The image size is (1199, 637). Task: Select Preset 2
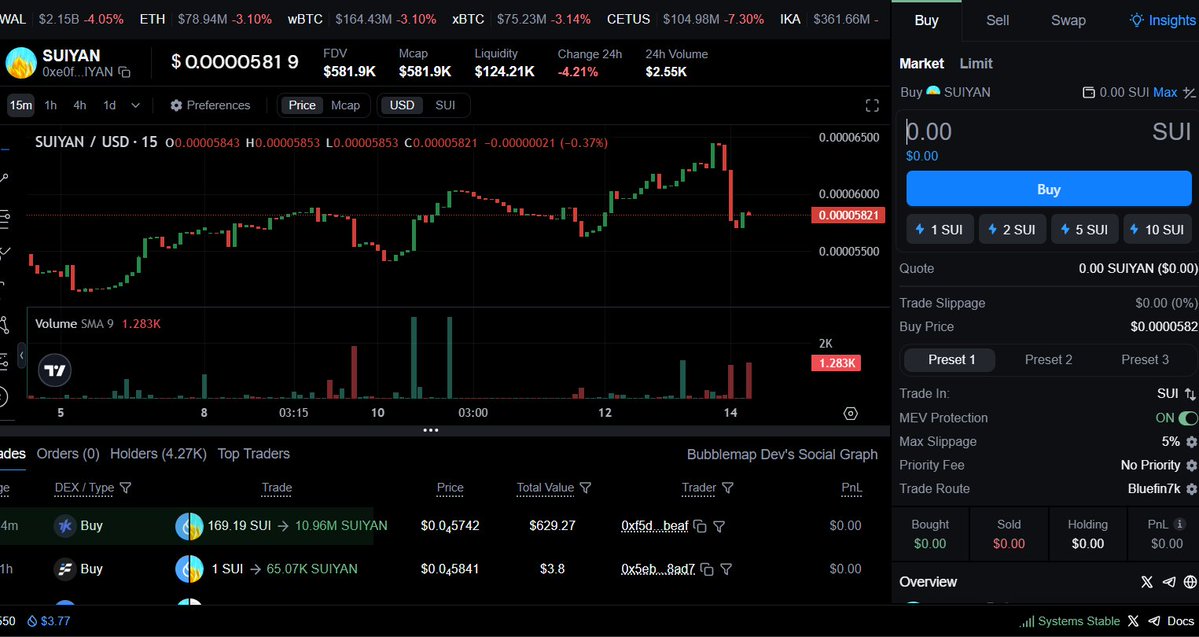(1048, 360)
